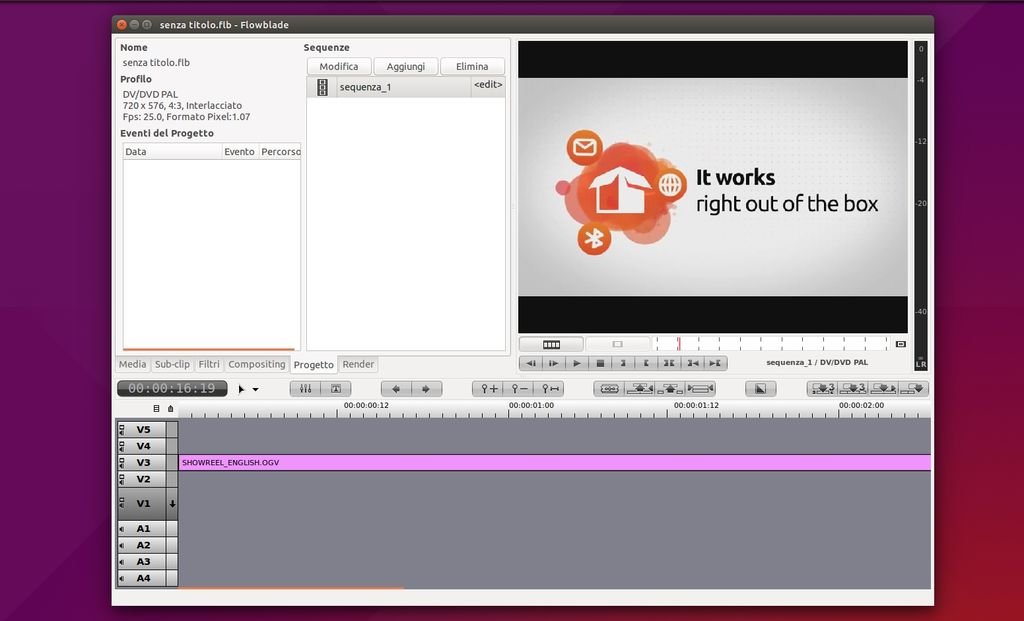Image resolution: width=1024 pixels, height=621 pixels.
Task: Open the audio mixer sliders icon
Action: [305, 389]
